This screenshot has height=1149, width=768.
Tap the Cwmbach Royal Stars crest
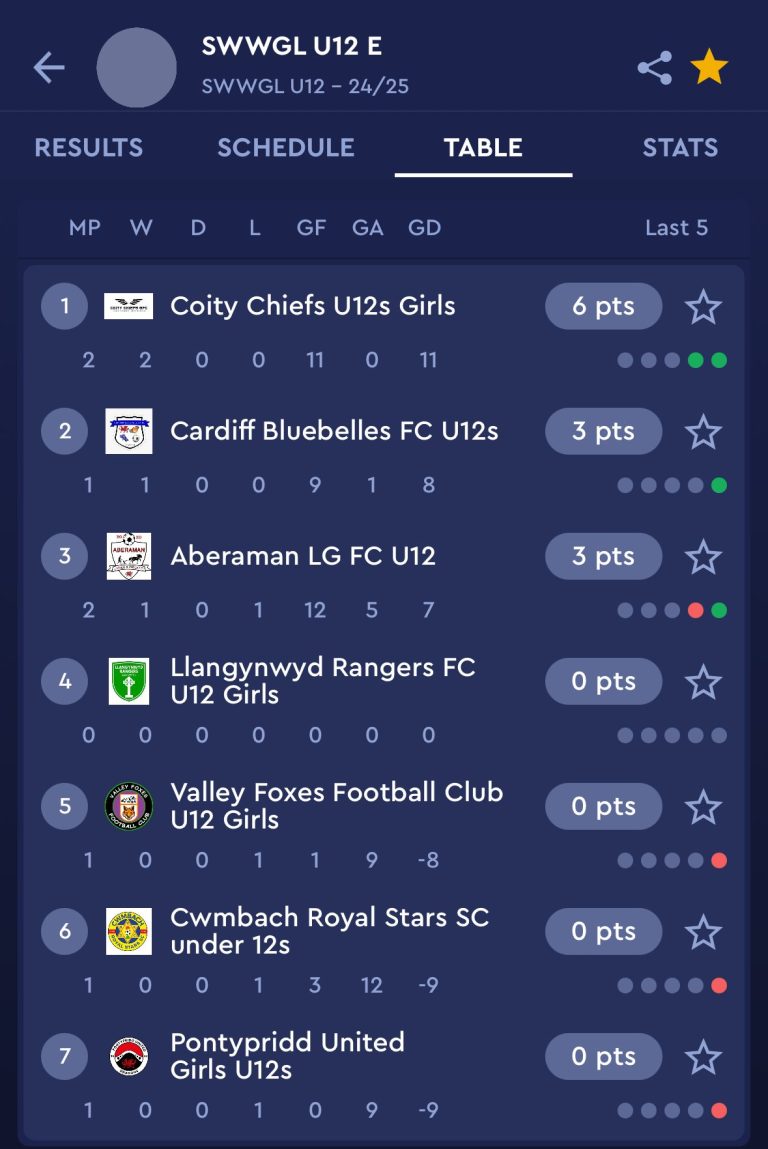pos(128,931)
